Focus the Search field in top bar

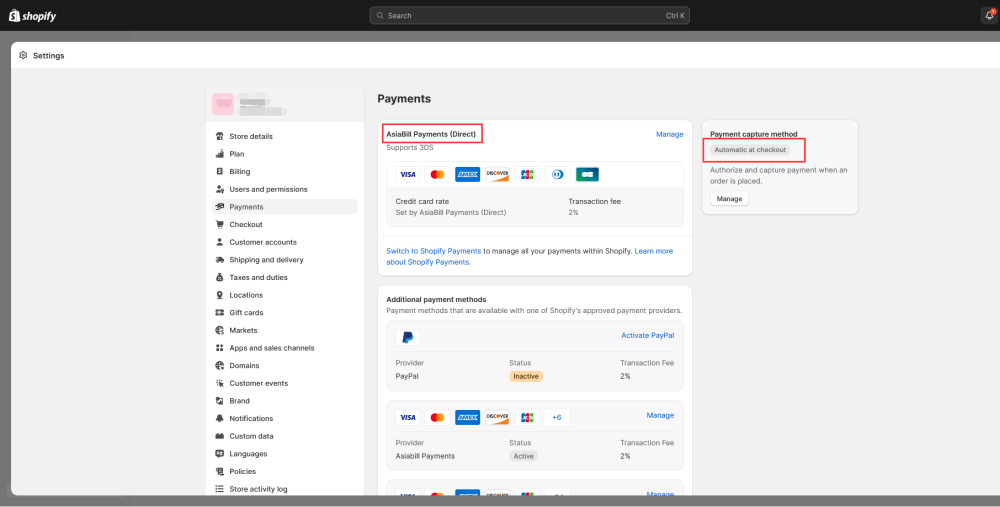(x=529, y=15)
